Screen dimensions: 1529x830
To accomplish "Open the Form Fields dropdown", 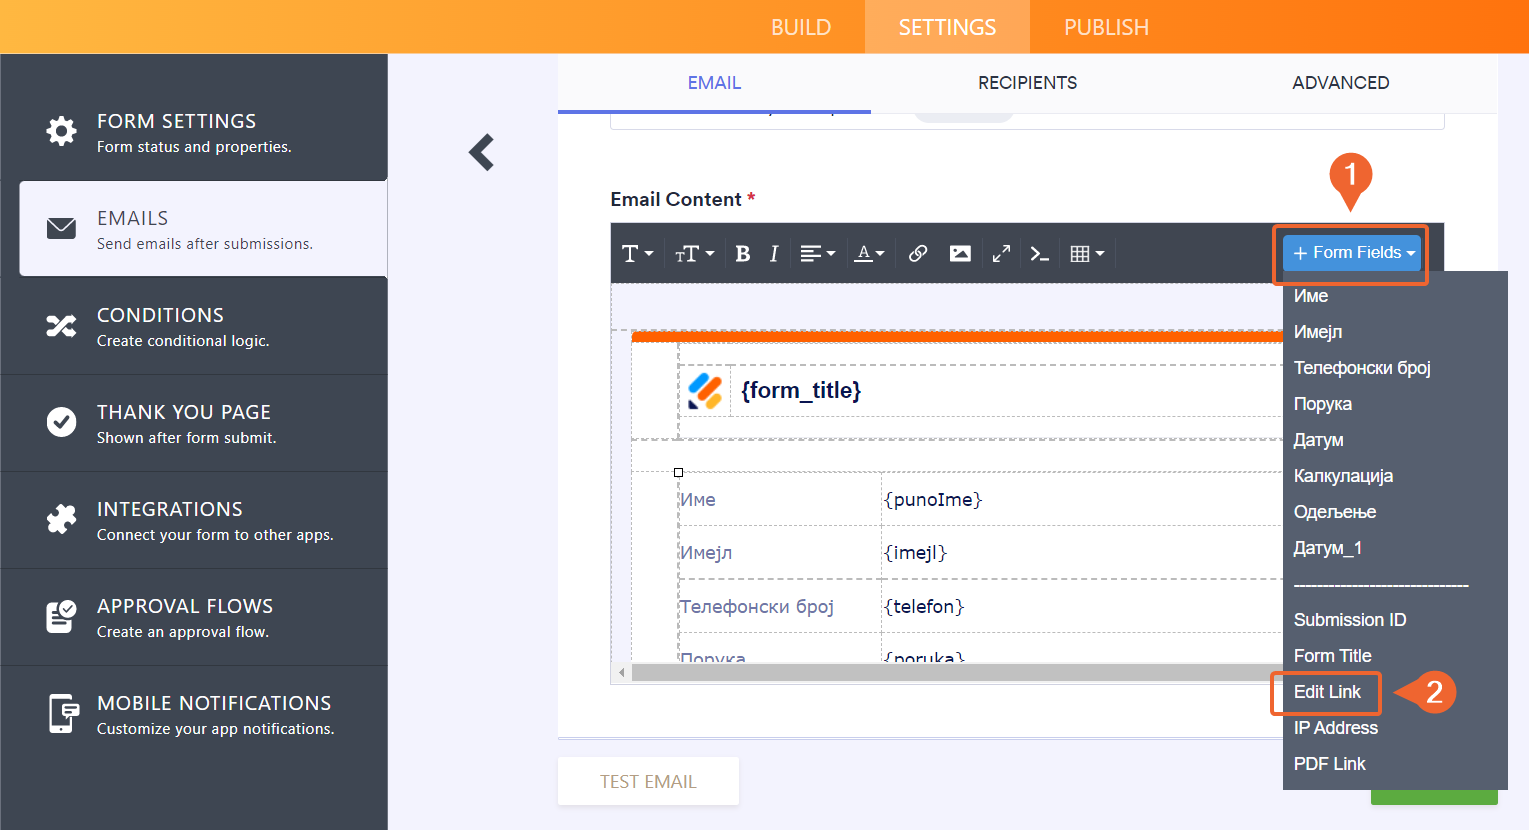I will click(x=1353, y=253).
